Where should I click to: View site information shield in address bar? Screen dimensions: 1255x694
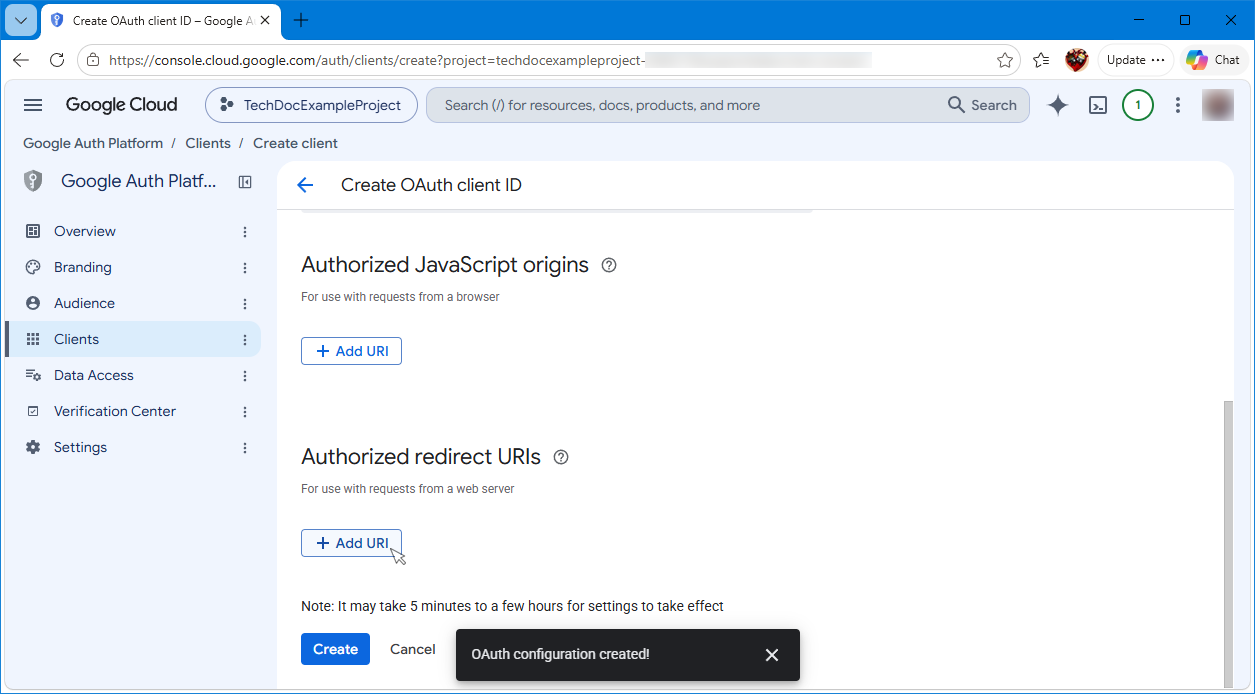[93, 60]
